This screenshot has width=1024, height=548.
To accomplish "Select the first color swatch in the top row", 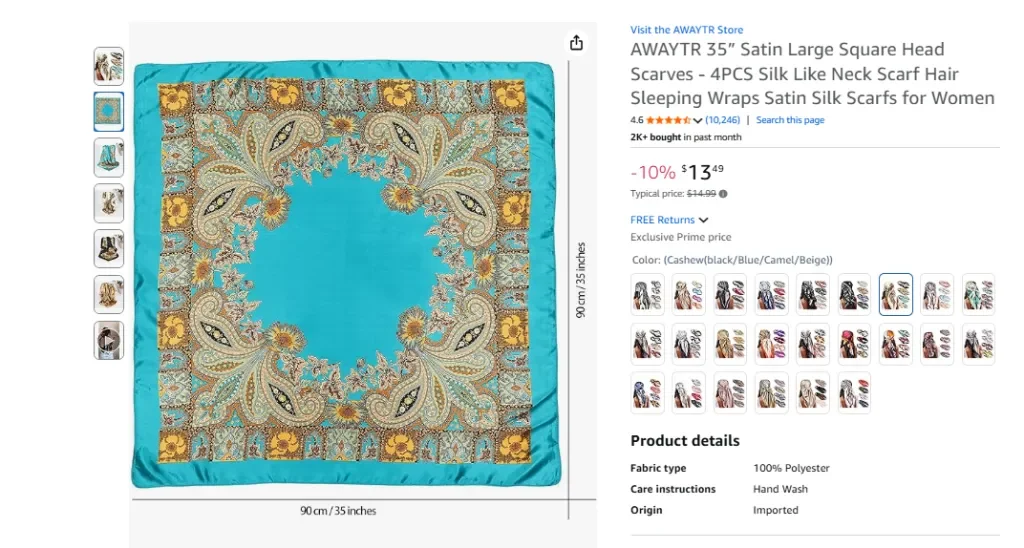I will coord(648,295).
